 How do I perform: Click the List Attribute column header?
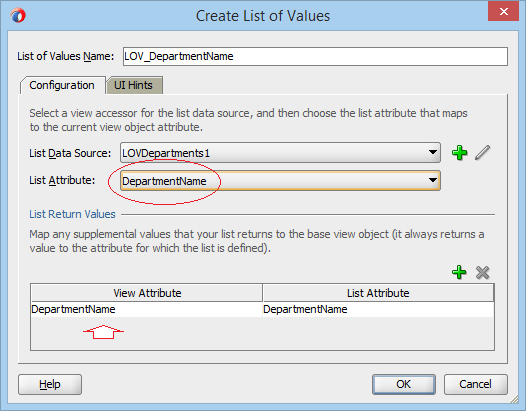378,293
